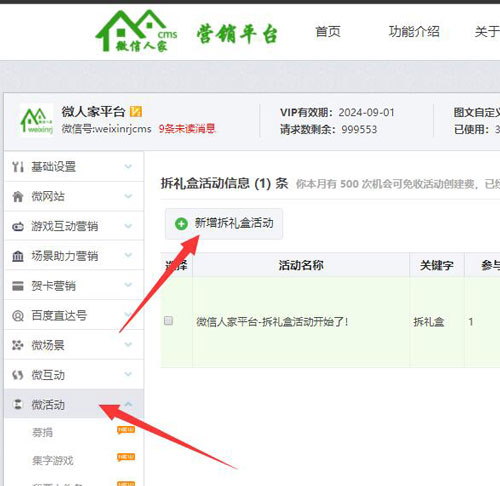Click the 游戏互动营销 gamepad icon
500x486 pixels.
18,227
